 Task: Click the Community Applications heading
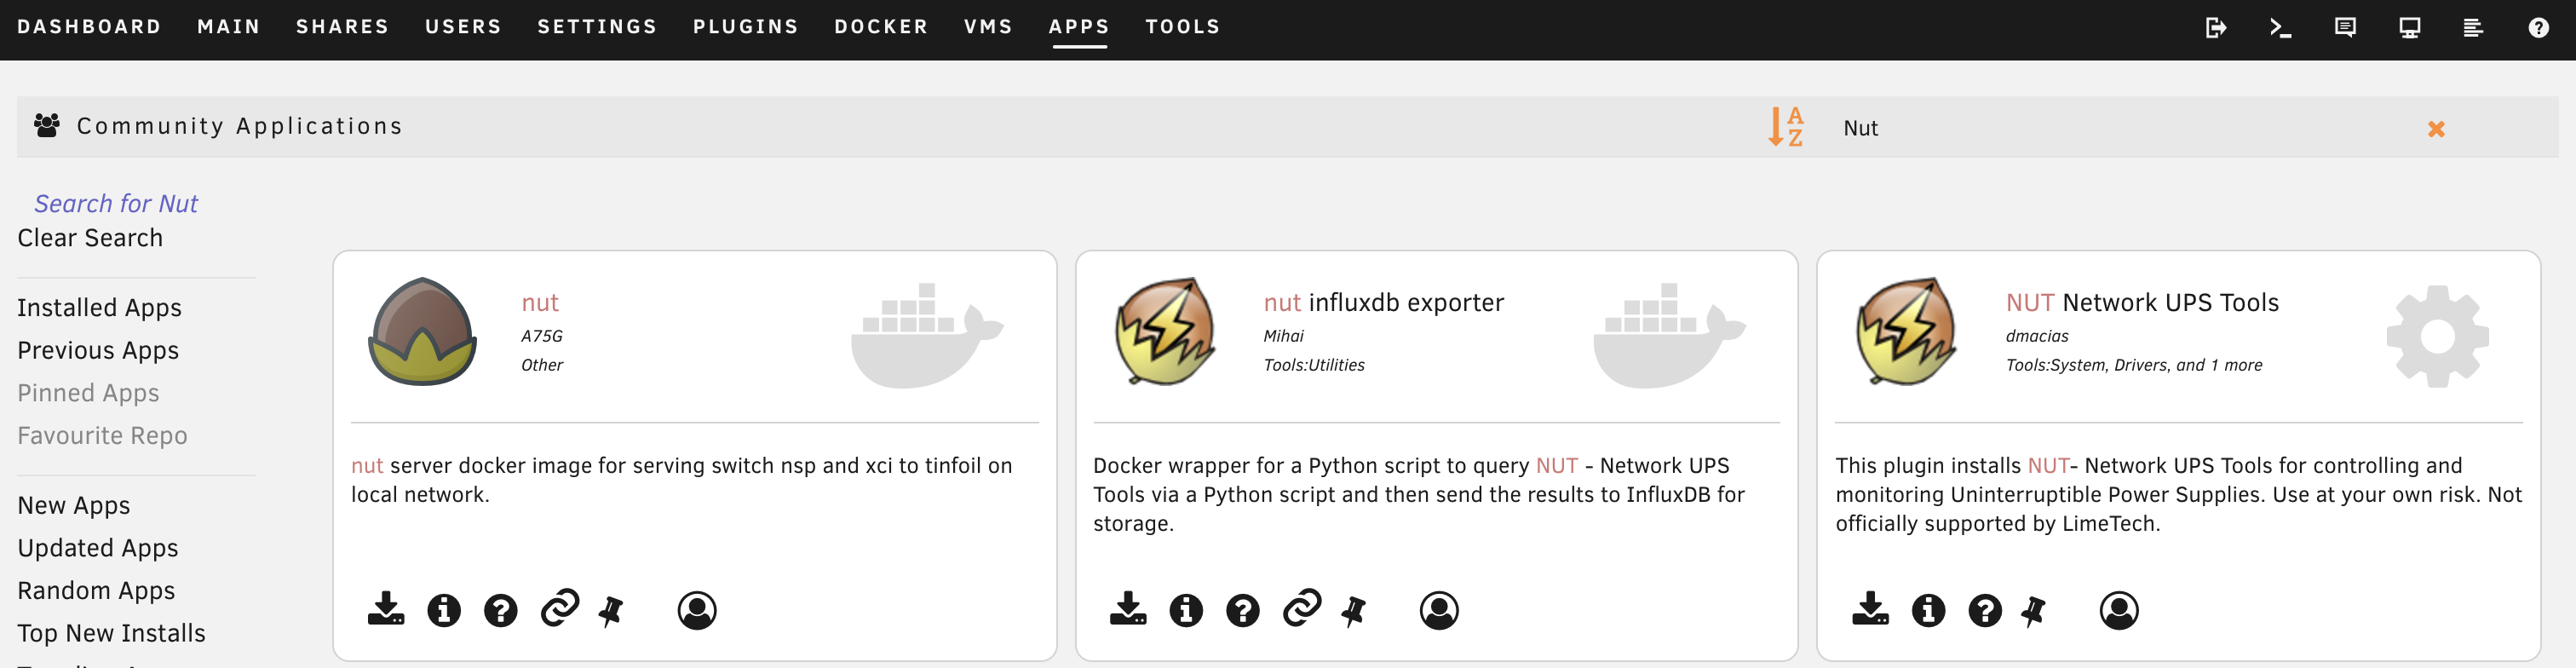pyautogui.click(x=240, y=126)
